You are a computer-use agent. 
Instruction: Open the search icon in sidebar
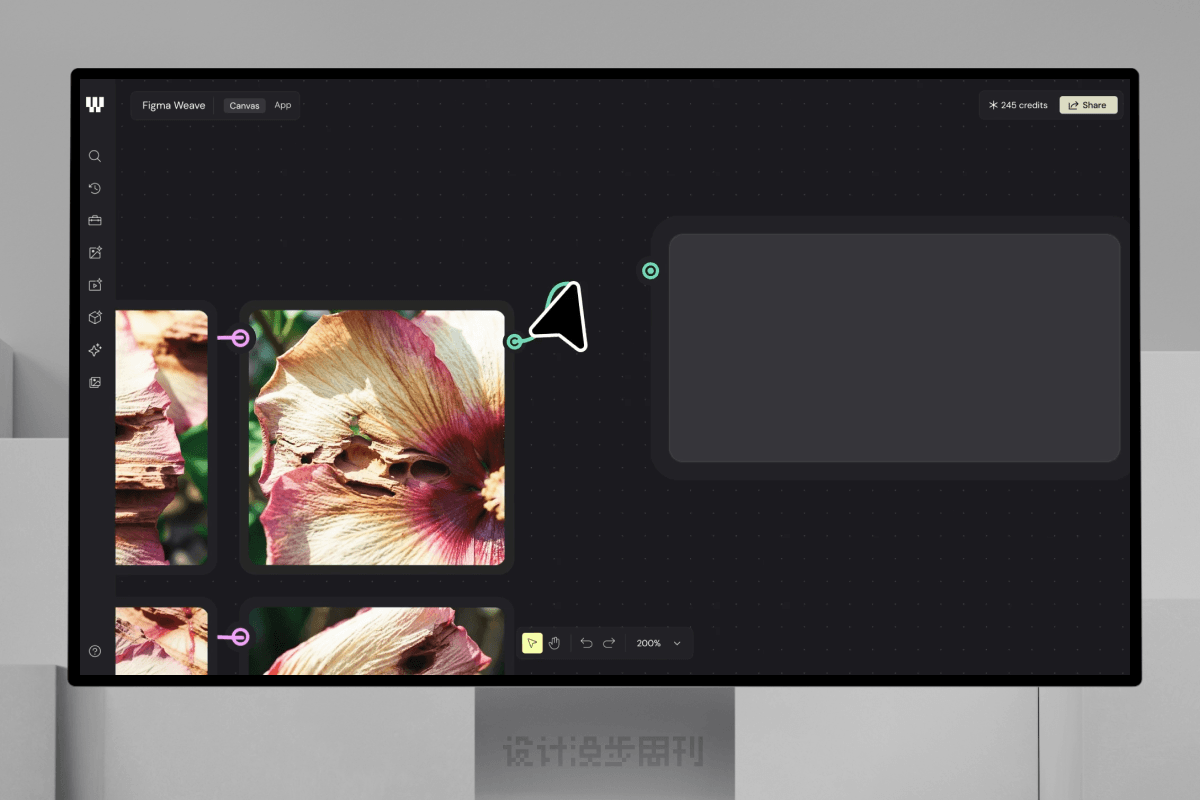(x=95, y=156)
